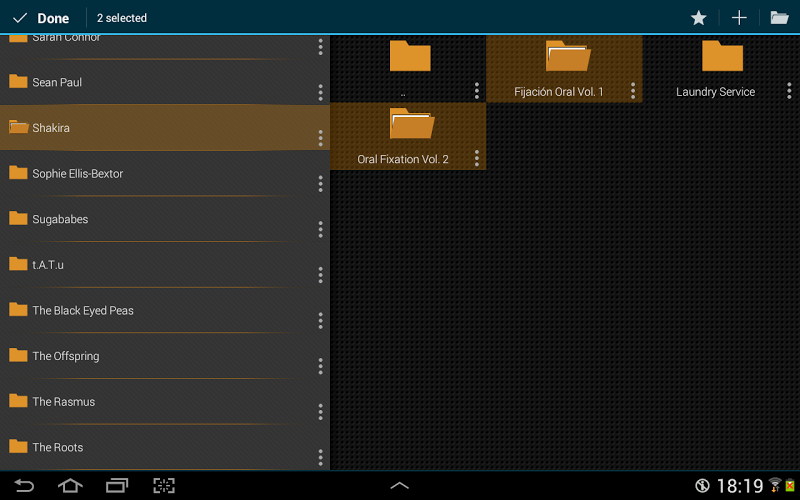The width and height of the screenshot is (800, 500).
Task: Click the Sugababes label
Action: [60, 219]
